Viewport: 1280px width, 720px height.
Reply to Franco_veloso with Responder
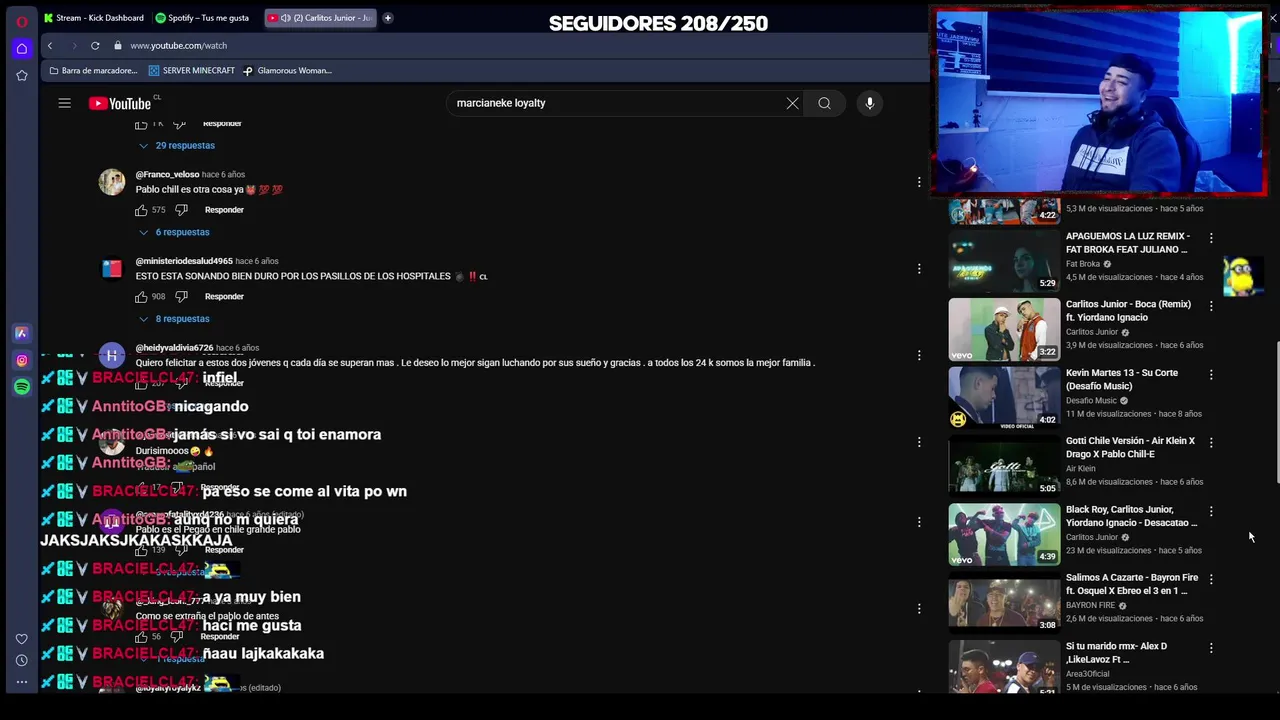click(224, 210)
